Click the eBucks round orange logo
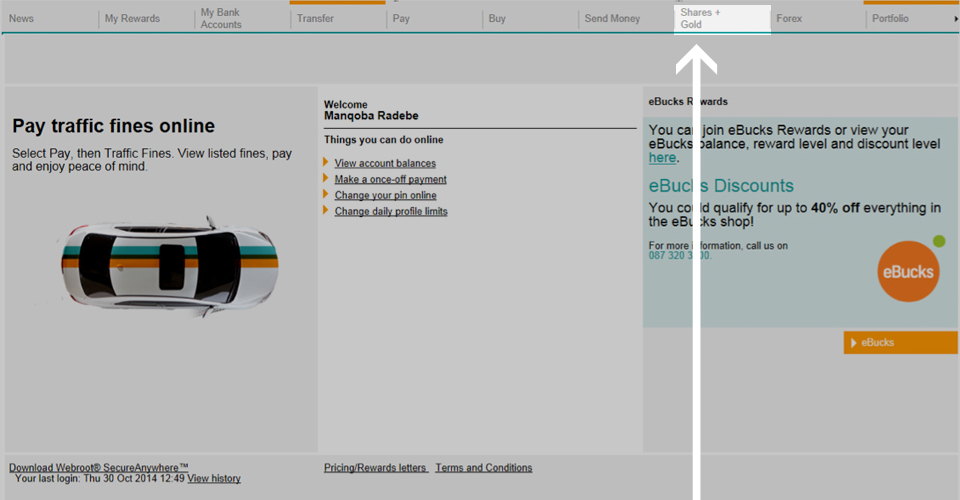This screenshot has width=960, height=500. click(x=908, y=271)
